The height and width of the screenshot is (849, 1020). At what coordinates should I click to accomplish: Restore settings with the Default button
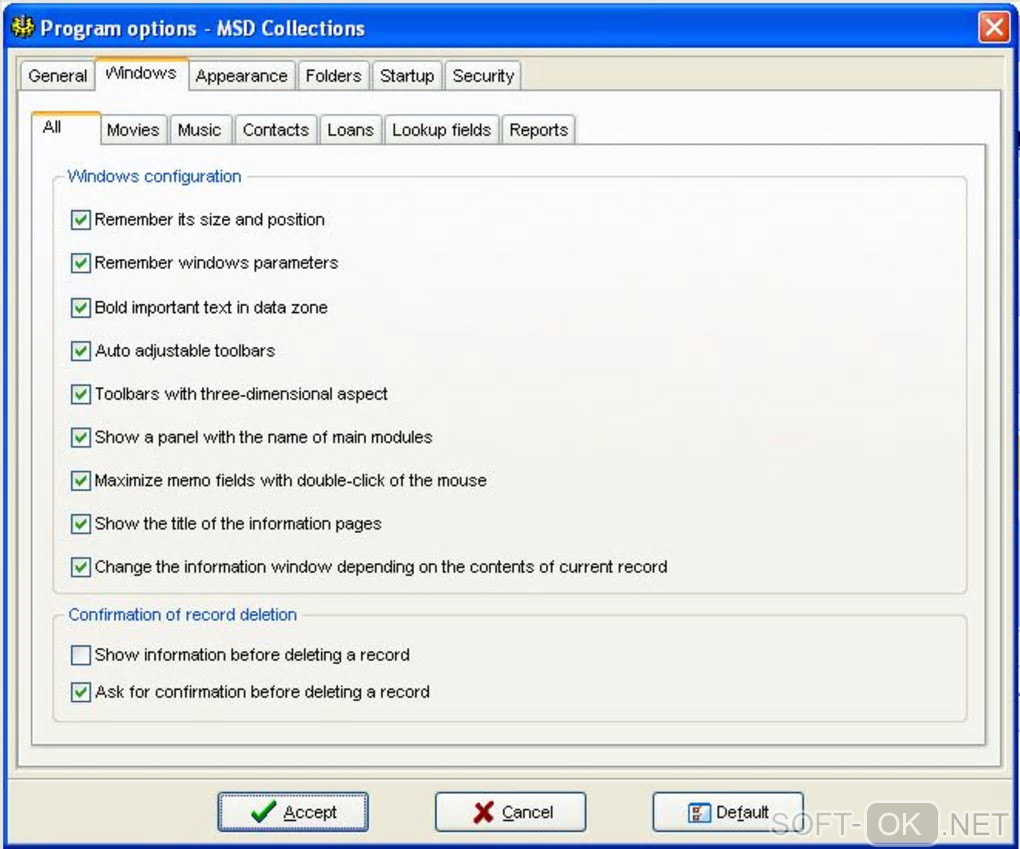click(728, 812)
